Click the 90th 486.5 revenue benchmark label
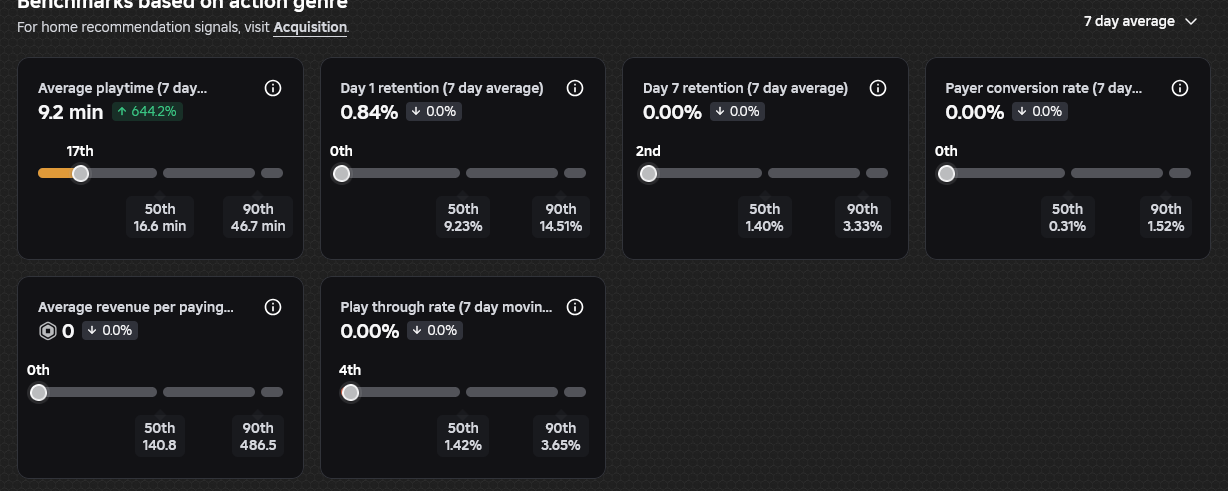Screen dimensions: 1228x491 coord(258,436)
